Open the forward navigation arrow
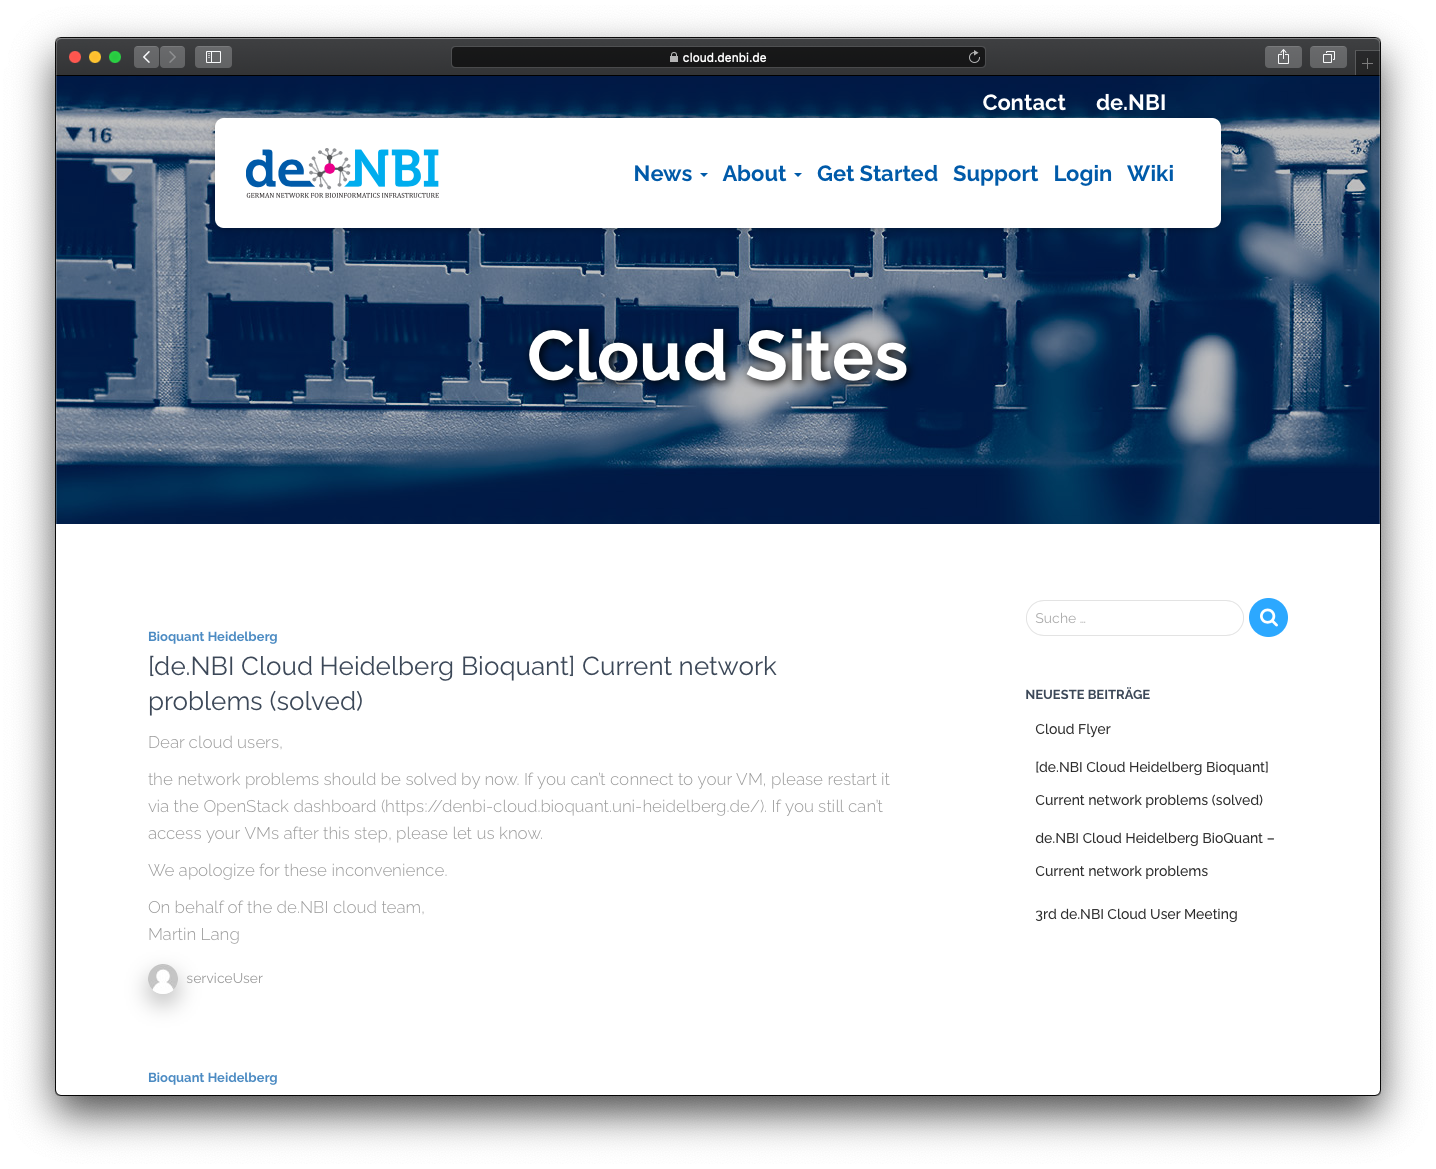Image resolution: width=1436 pixels, height=1169 pixels. click(x=172, y=57)
